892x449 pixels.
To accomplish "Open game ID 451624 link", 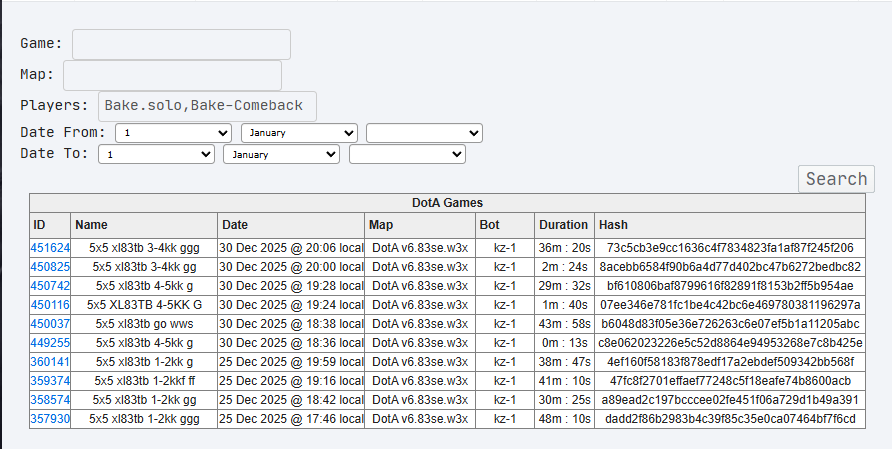I will pos(50,248).
